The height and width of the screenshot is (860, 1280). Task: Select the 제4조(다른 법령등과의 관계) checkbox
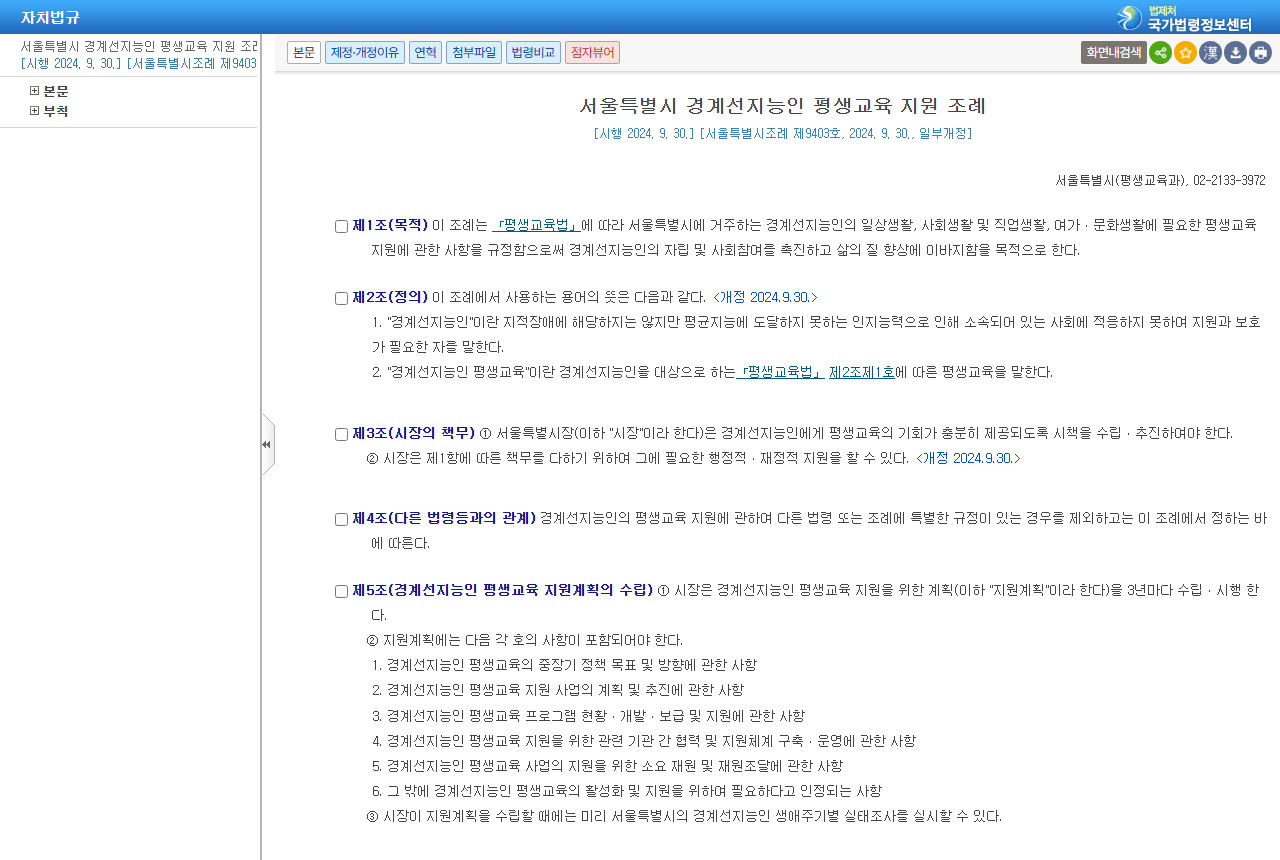pos(341,519)
